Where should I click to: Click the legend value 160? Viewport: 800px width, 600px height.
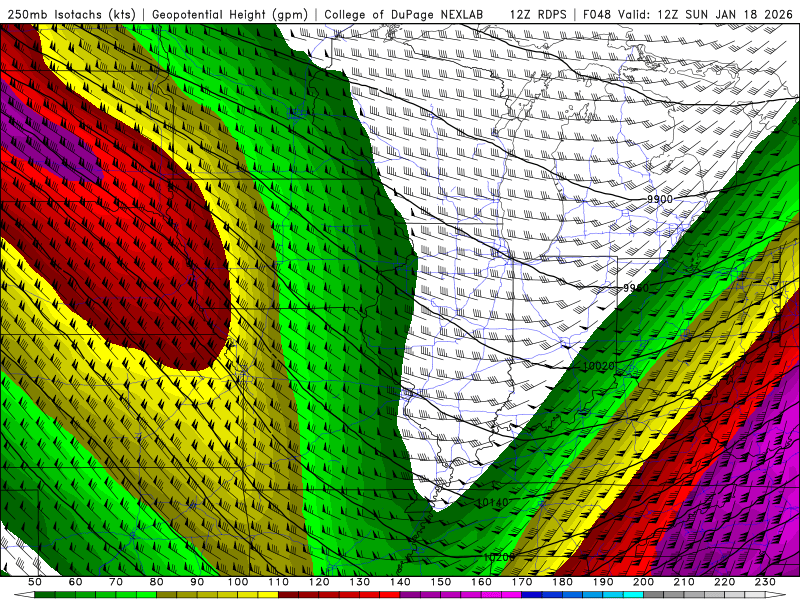pyautogui.click(x=481, y=582)
